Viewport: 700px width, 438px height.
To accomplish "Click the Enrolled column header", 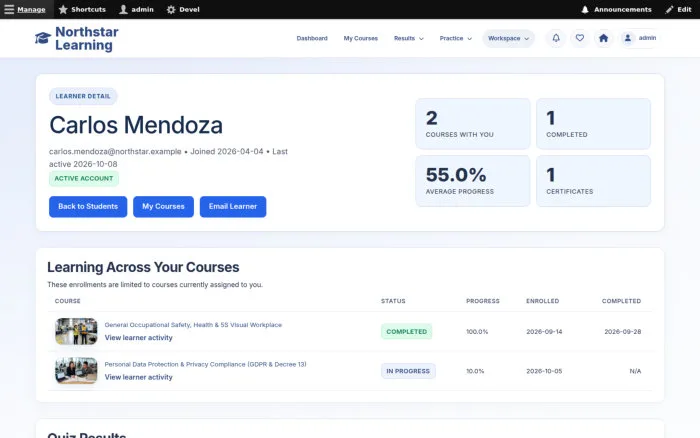I will point(542,301).
